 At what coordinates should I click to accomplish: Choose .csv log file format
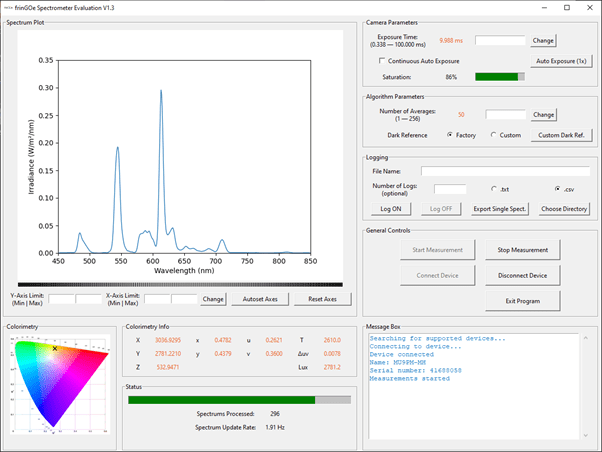[x=556, y=189]
